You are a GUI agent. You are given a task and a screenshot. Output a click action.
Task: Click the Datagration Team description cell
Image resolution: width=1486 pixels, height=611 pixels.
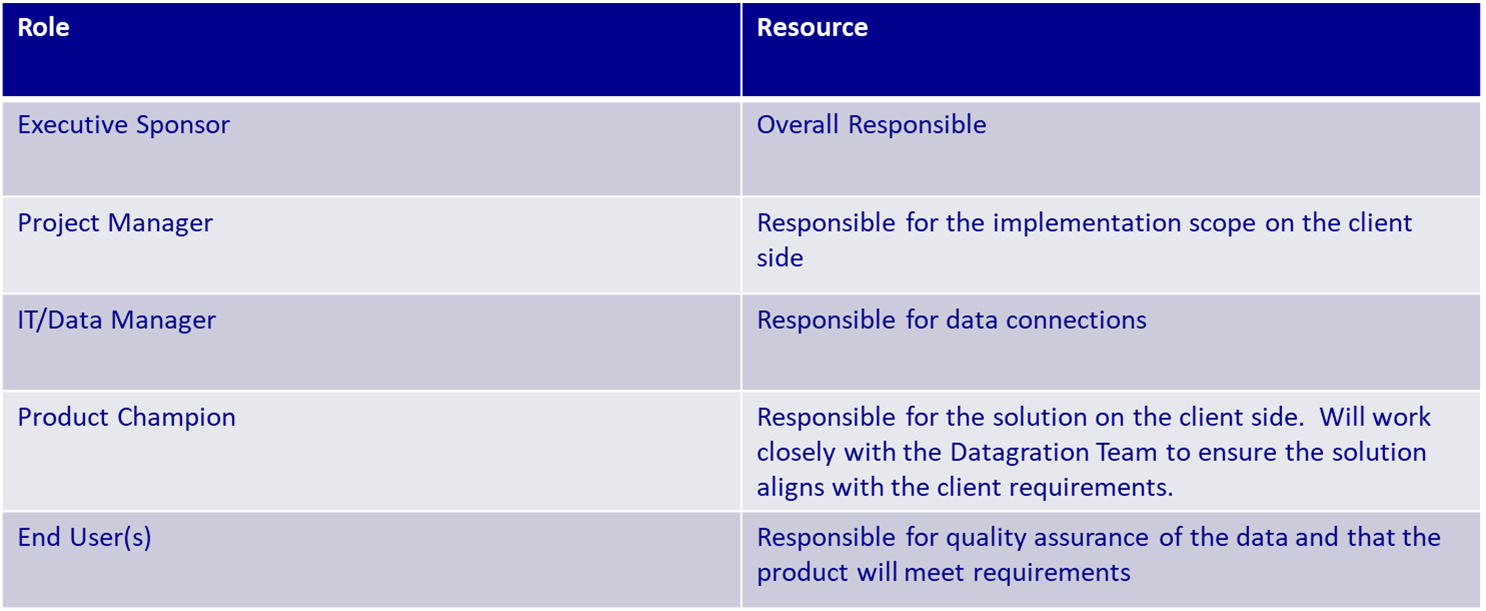coord(1111,451)
